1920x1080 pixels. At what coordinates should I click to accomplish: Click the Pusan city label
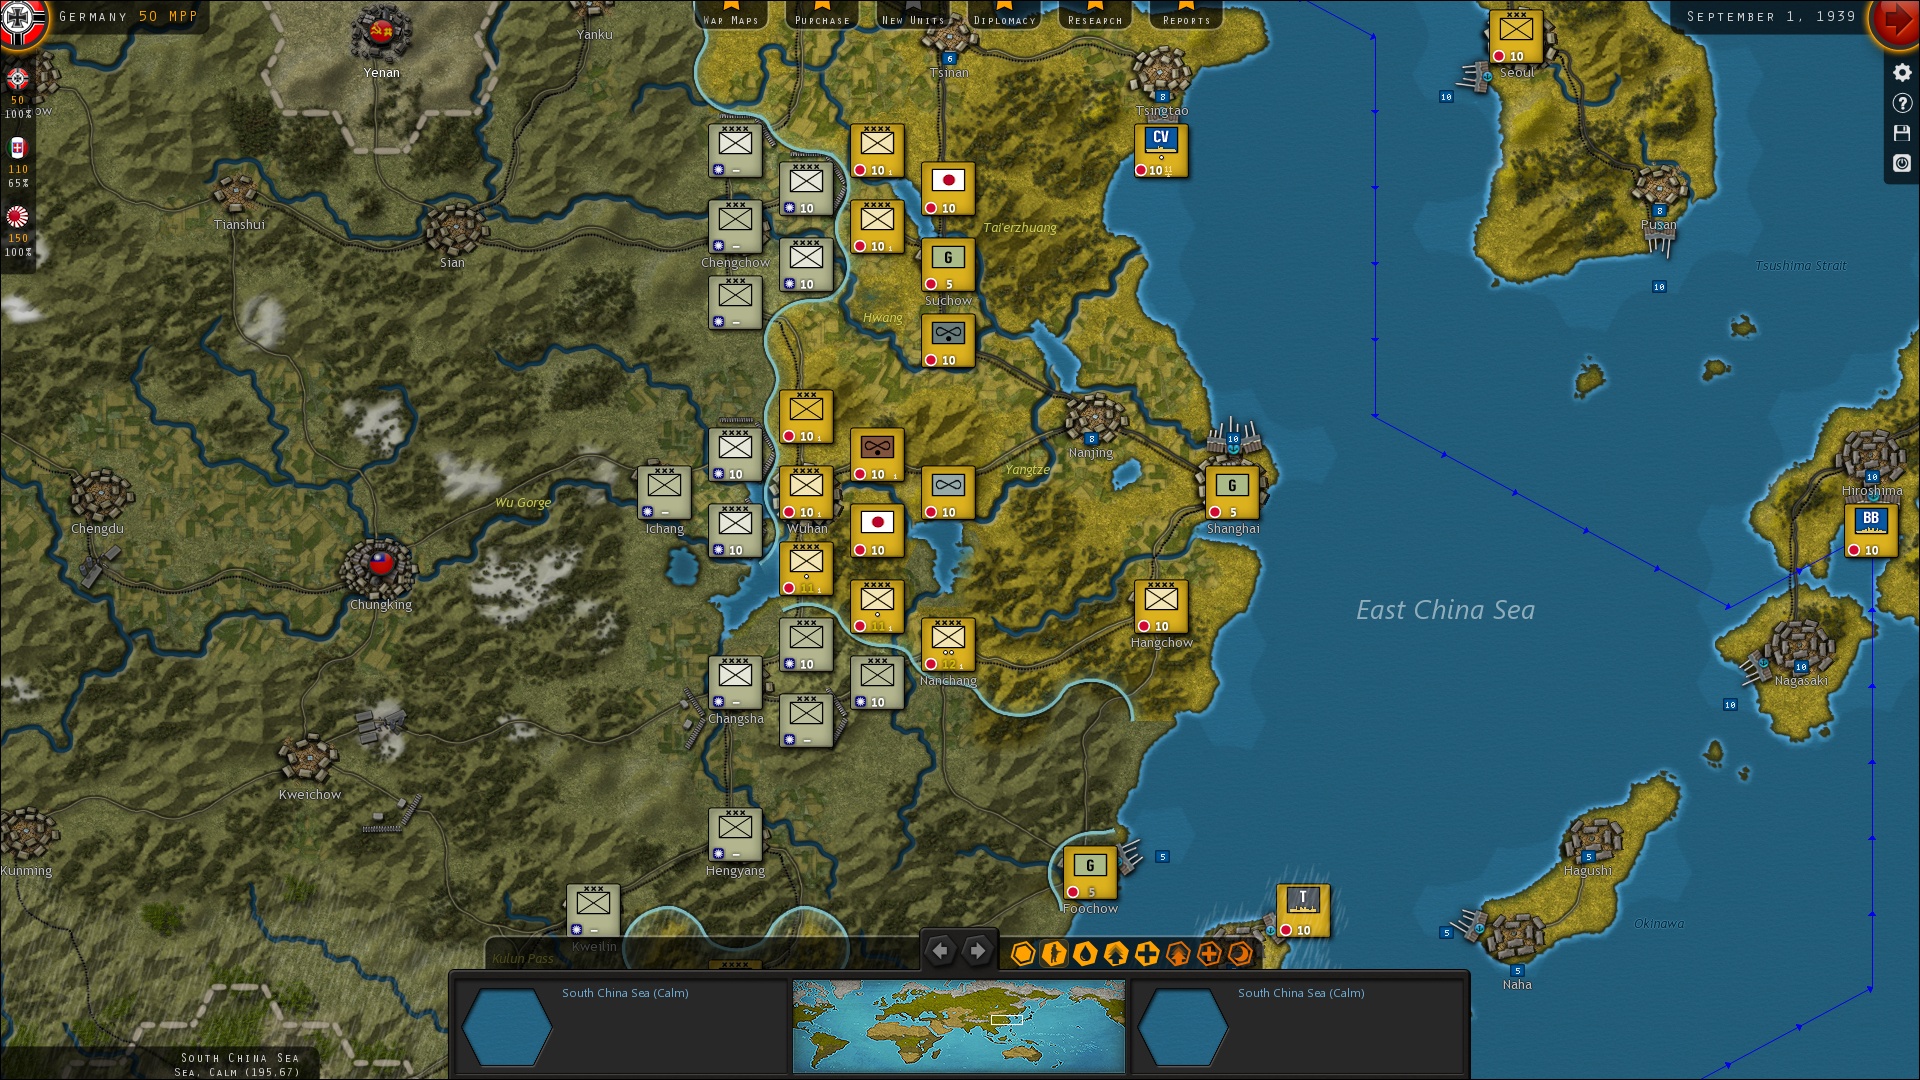1658,225
